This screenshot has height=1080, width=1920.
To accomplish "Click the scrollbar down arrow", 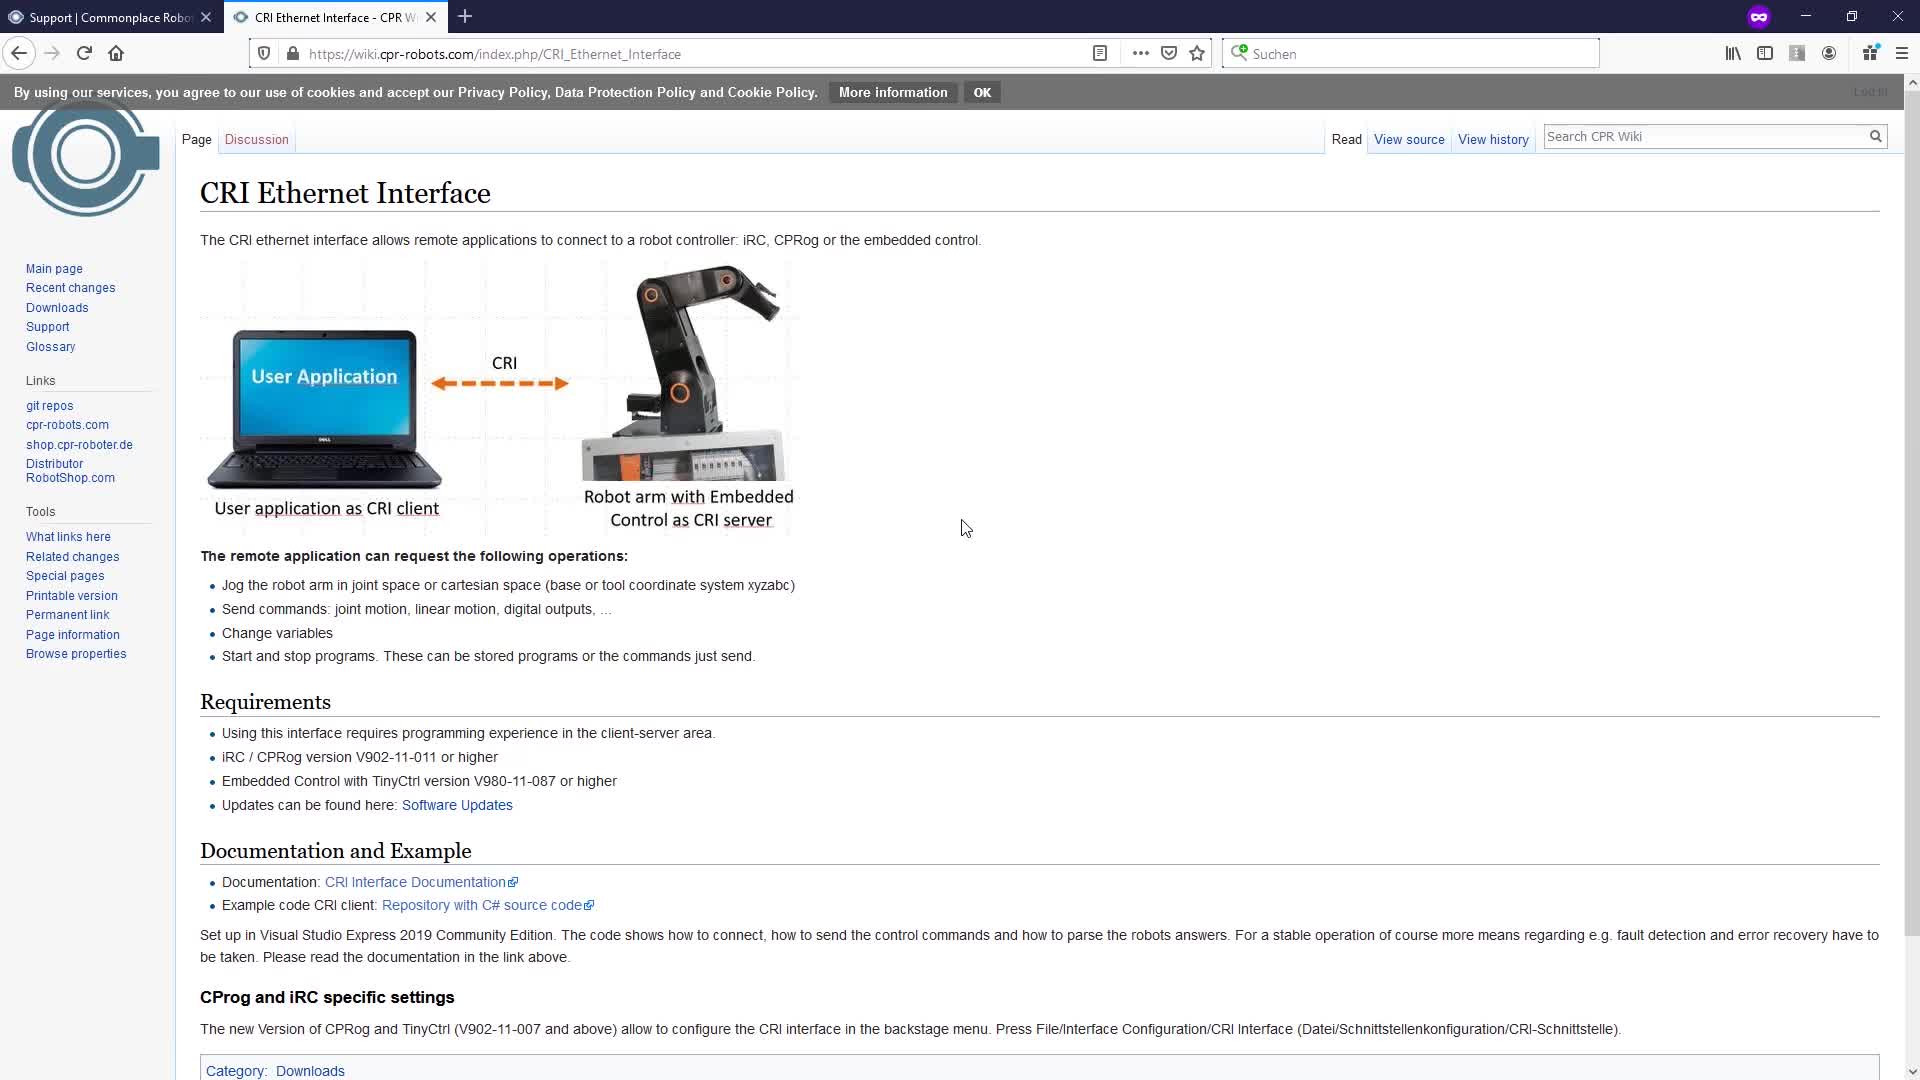I will point(1912,1071).
